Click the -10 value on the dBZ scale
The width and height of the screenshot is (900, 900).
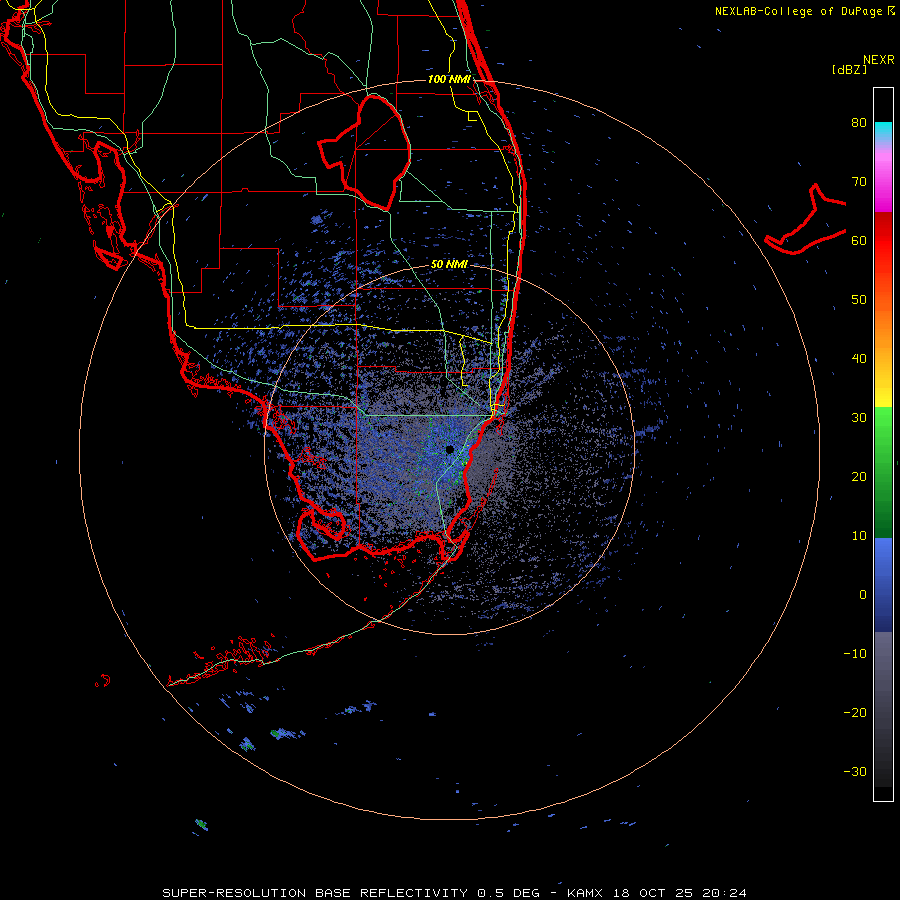tap(855, 654)
